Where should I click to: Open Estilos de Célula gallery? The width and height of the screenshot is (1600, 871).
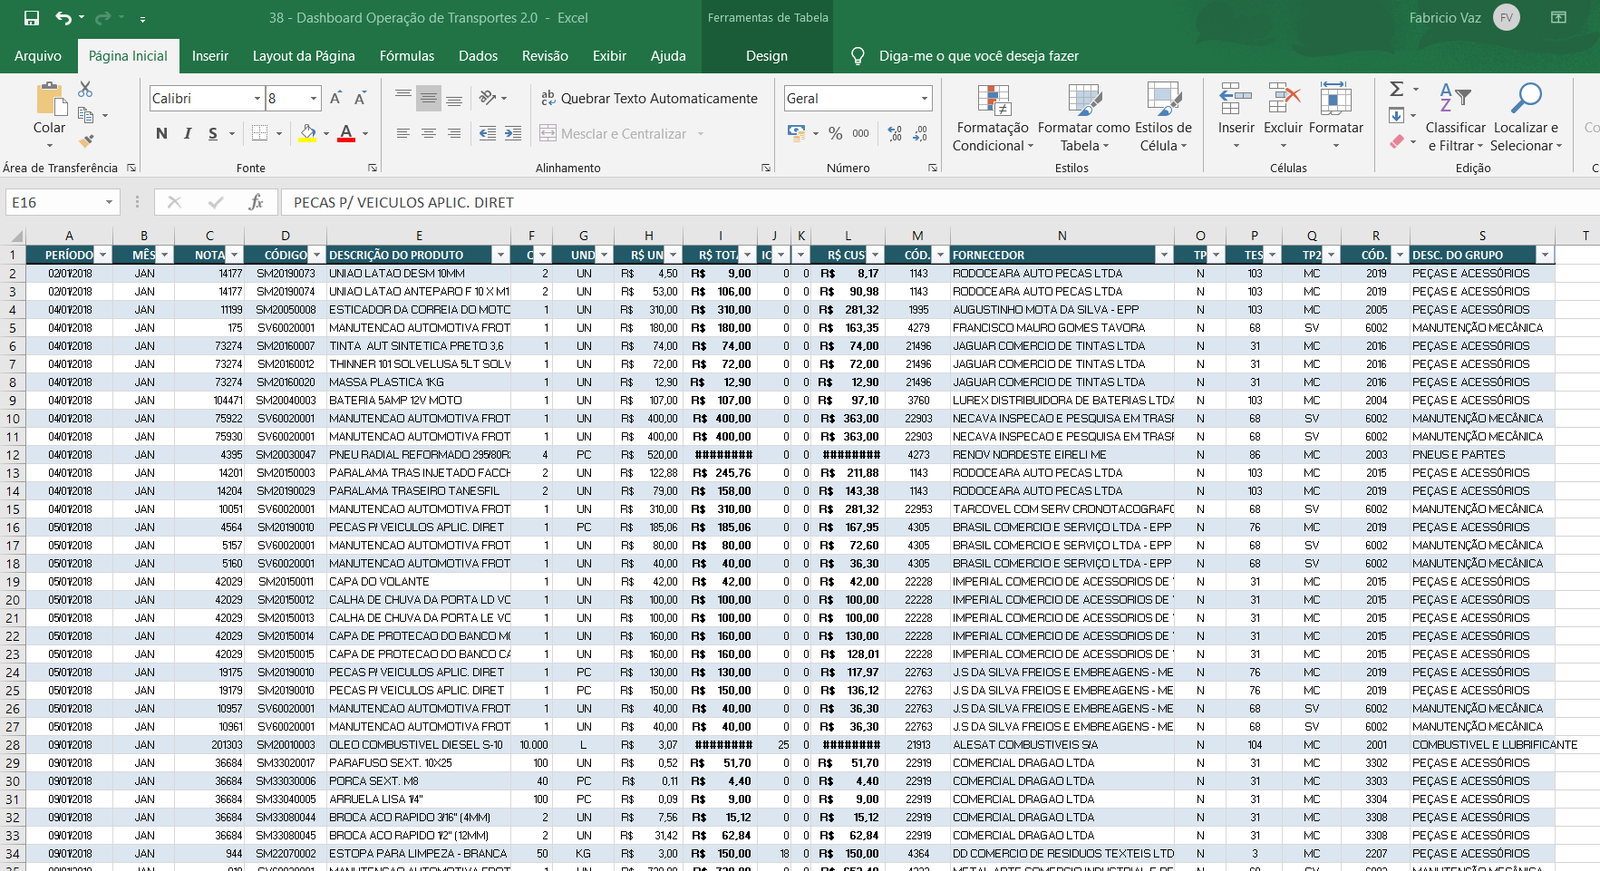click(x=1163, y=117)
